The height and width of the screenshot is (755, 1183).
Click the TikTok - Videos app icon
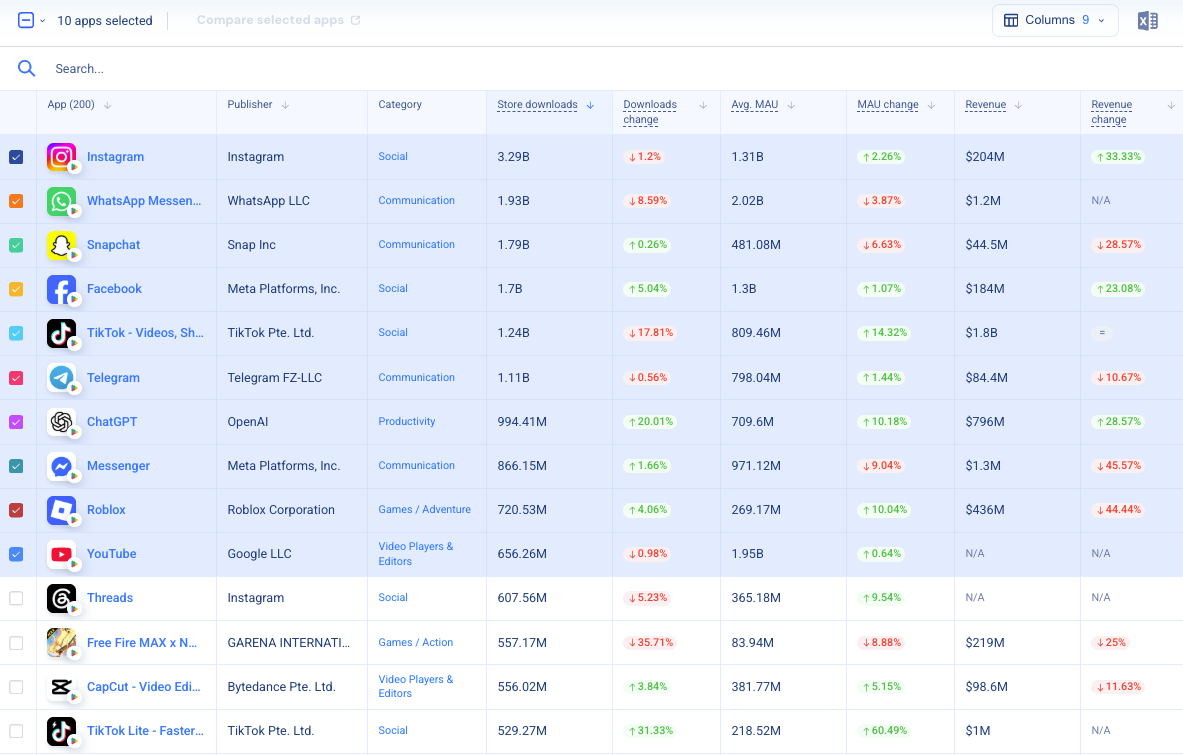(x=61, y=333)
